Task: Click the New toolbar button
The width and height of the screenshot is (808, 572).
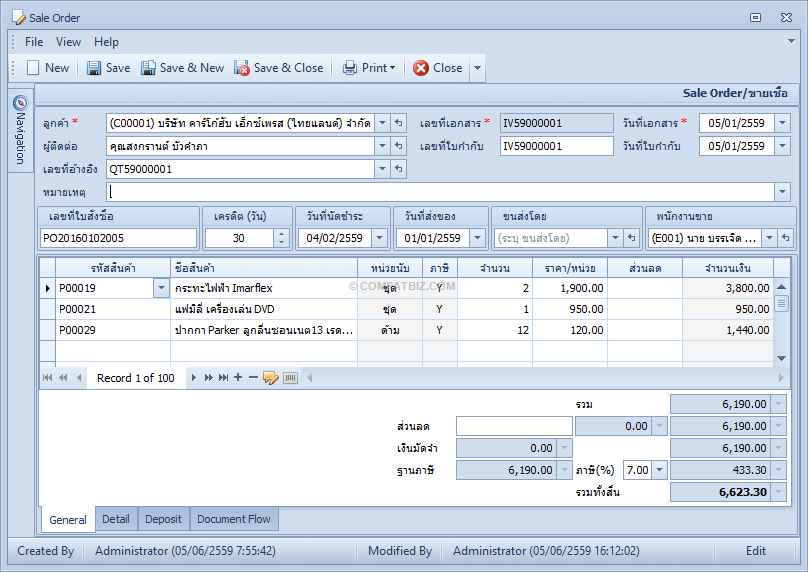Action: (x=48, y=68)
